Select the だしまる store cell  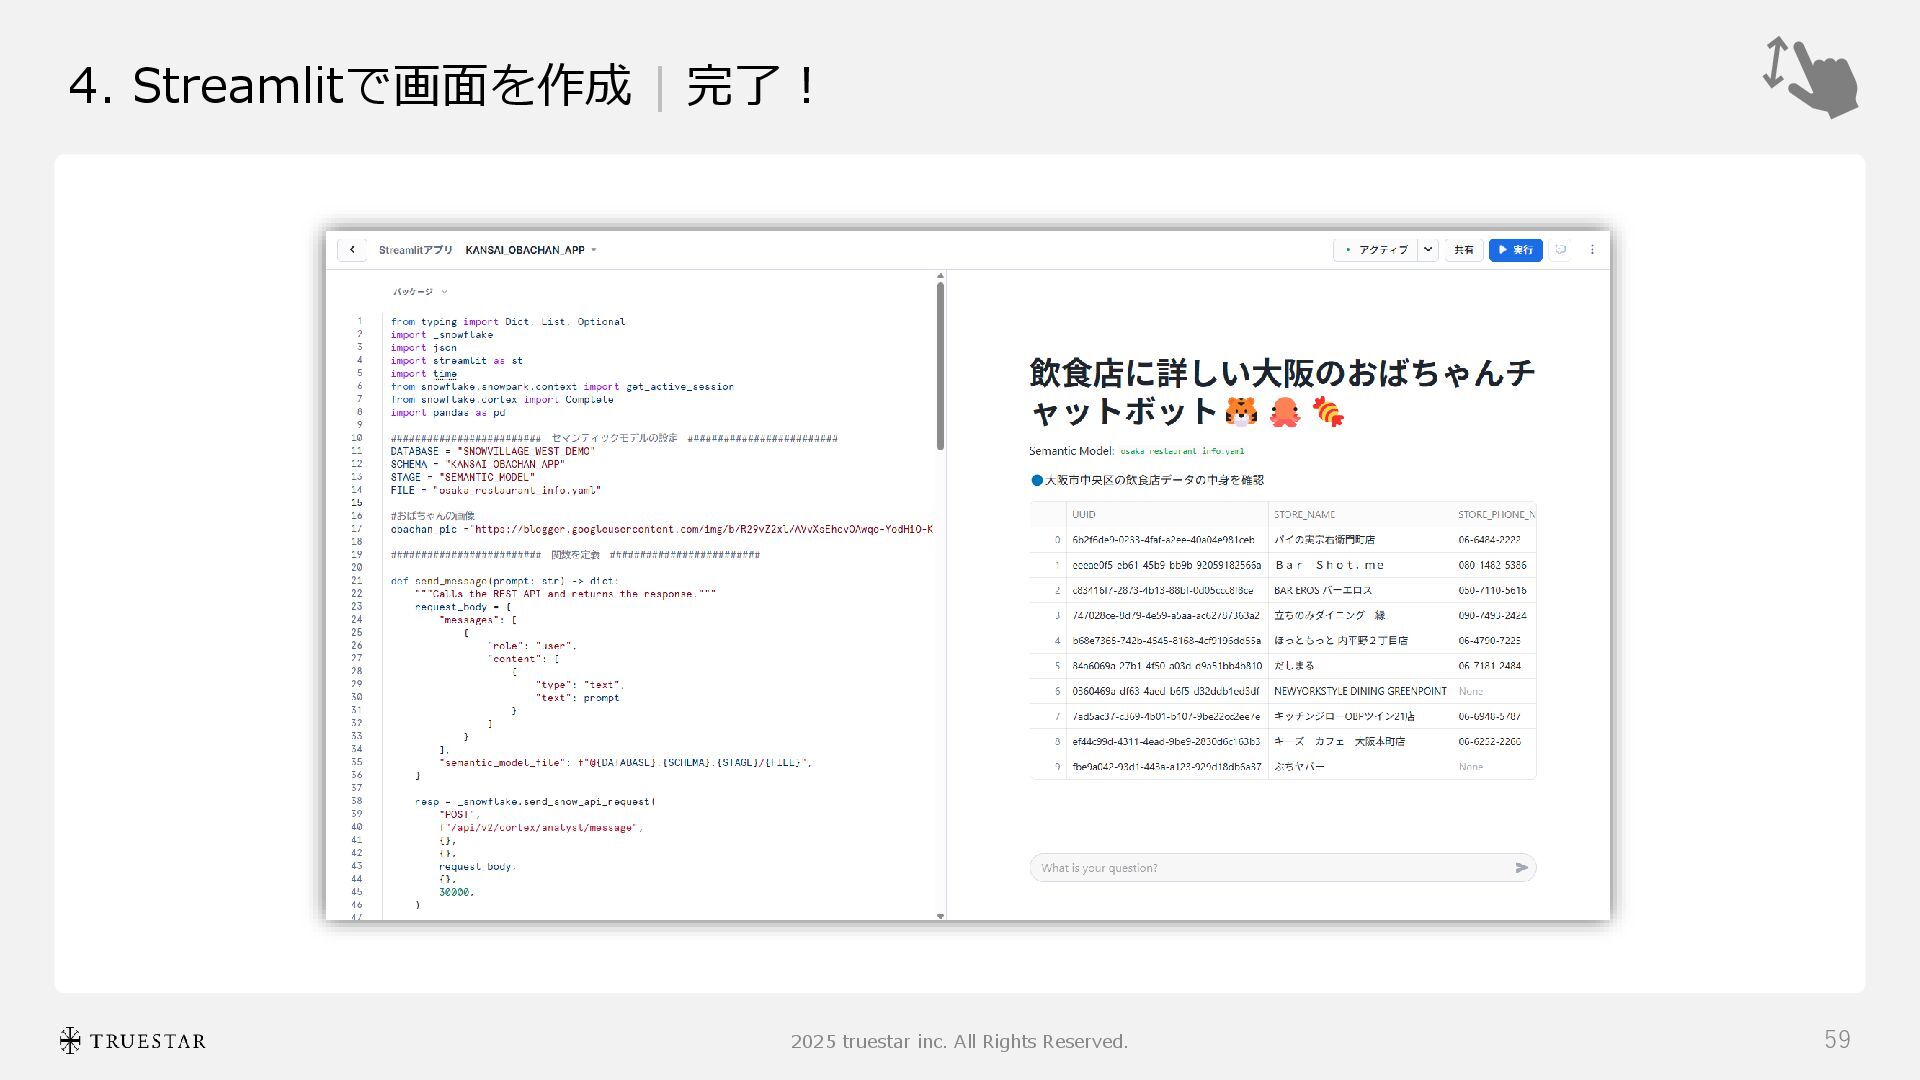(x=1360, y=666)
